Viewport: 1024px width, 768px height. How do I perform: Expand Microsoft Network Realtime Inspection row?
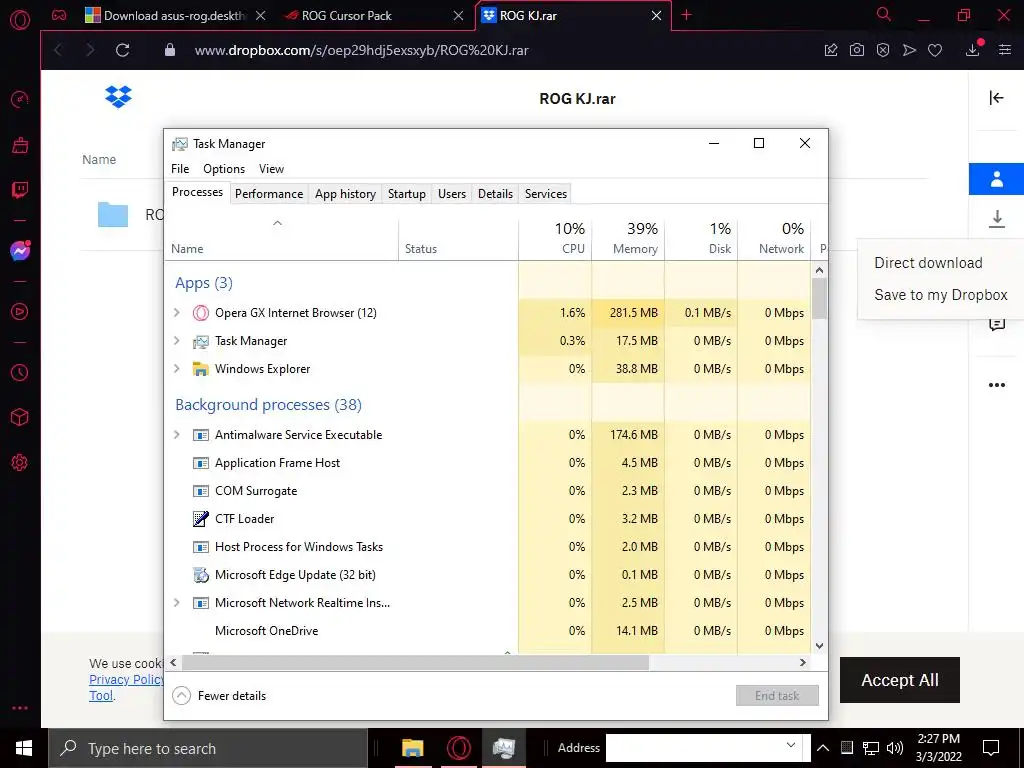click(176, 603)
